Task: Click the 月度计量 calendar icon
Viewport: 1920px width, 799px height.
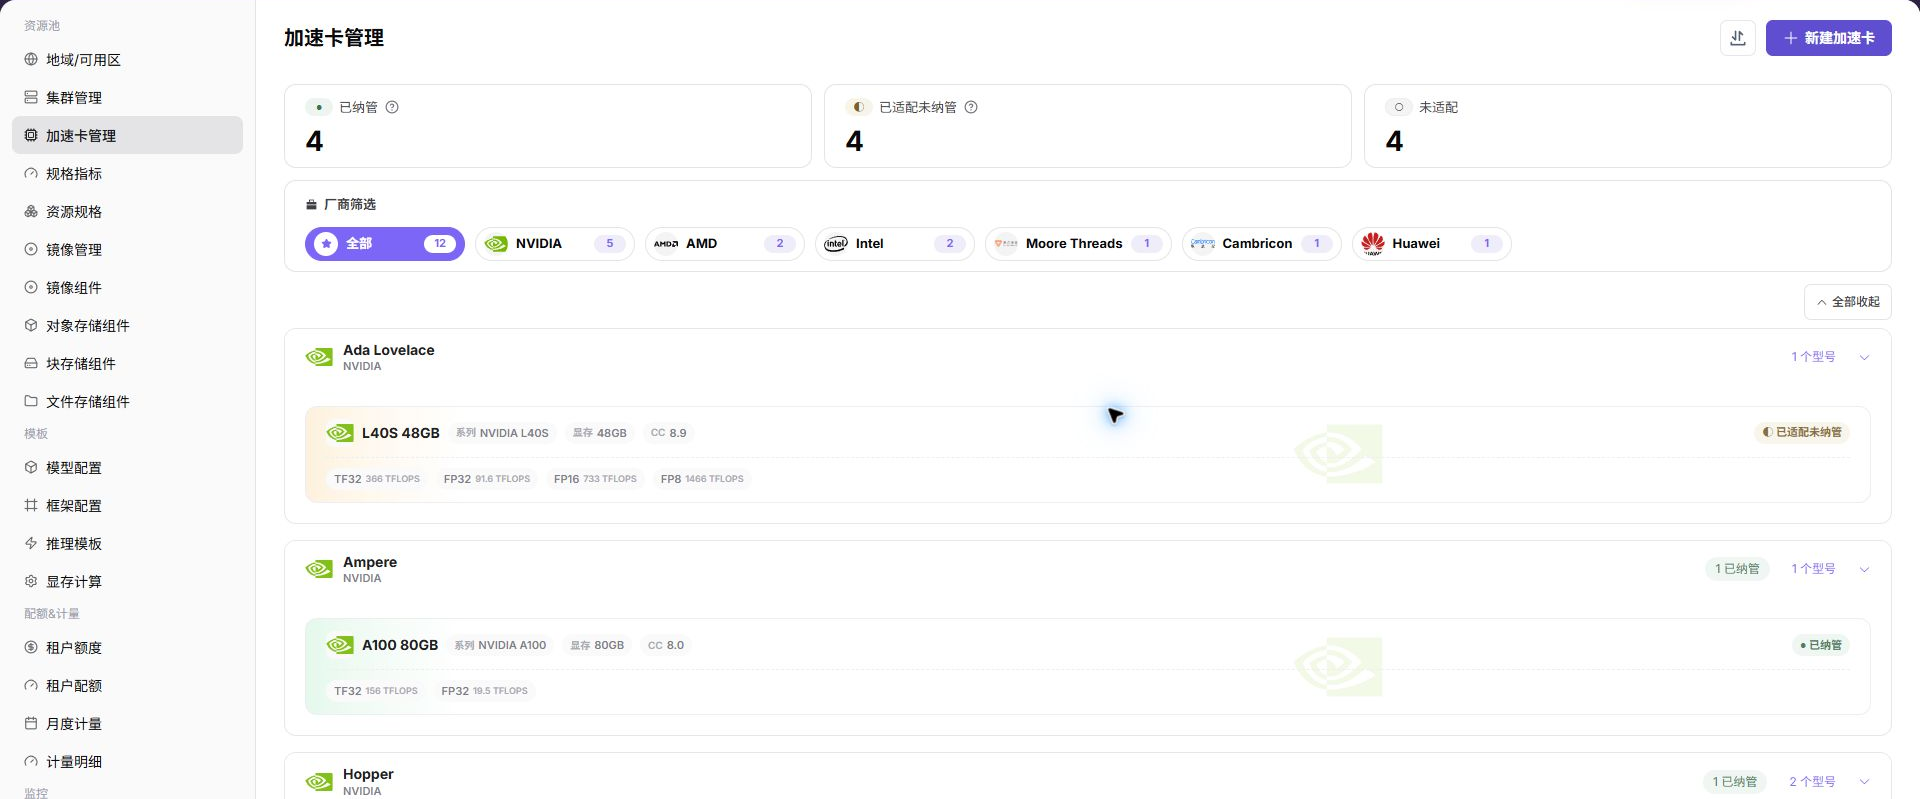Action: 31,724
